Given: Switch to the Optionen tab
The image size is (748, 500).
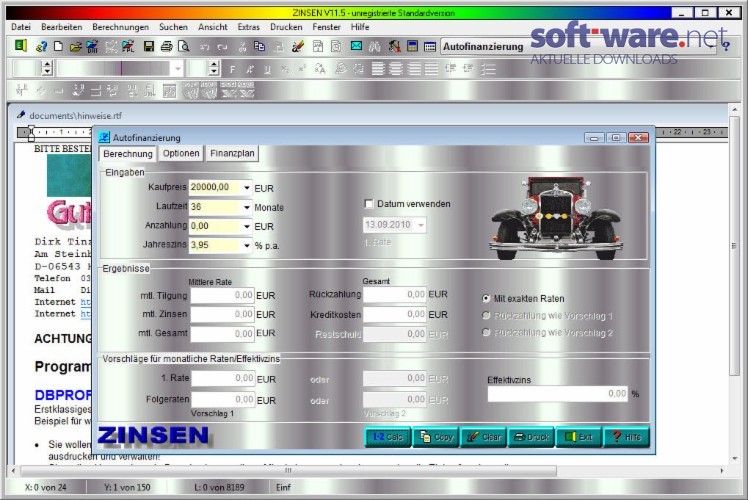Looking at the screenshot, I should point(181,154).
